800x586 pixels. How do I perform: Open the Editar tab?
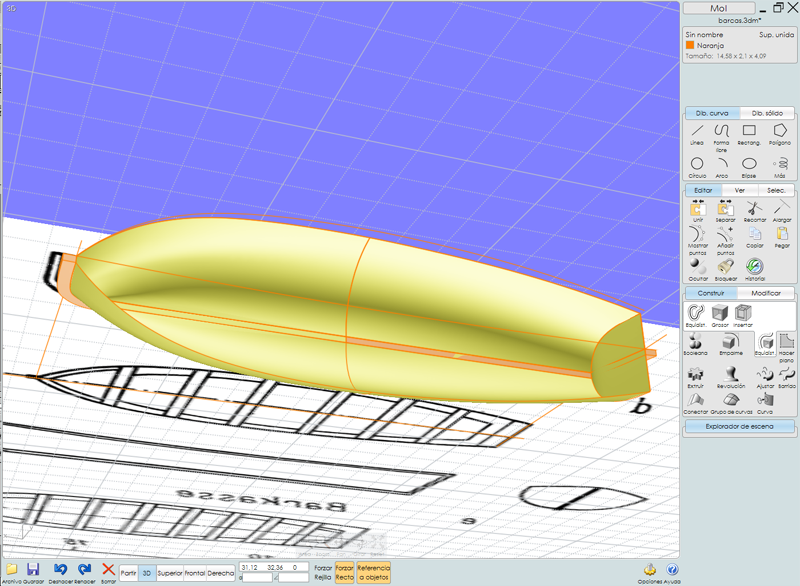coord(703,190)
